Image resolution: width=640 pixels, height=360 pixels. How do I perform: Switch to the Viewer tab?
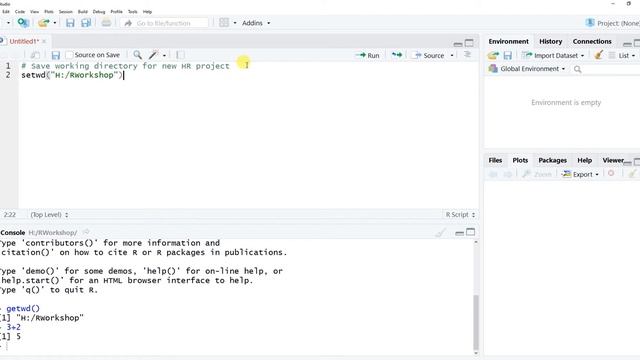[x=612, y=160]
